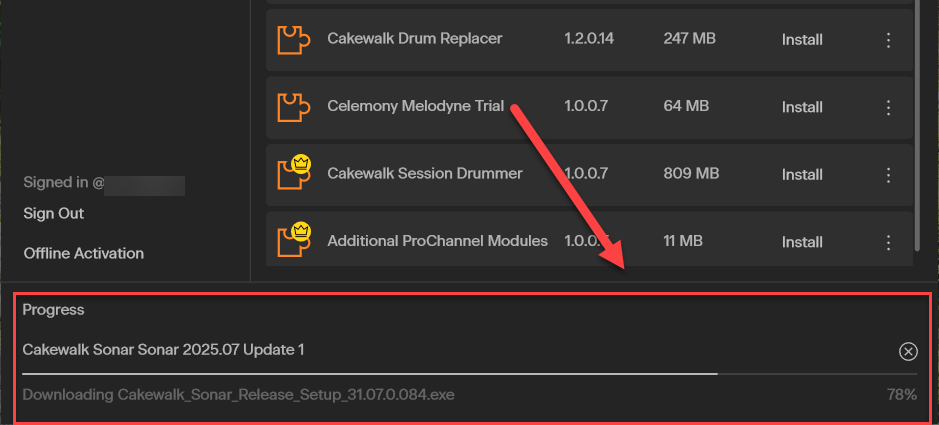Click the Cakewalk Drum Replacer puzzle icon
The height and width of the screenshot is (425, 939).
293,40
